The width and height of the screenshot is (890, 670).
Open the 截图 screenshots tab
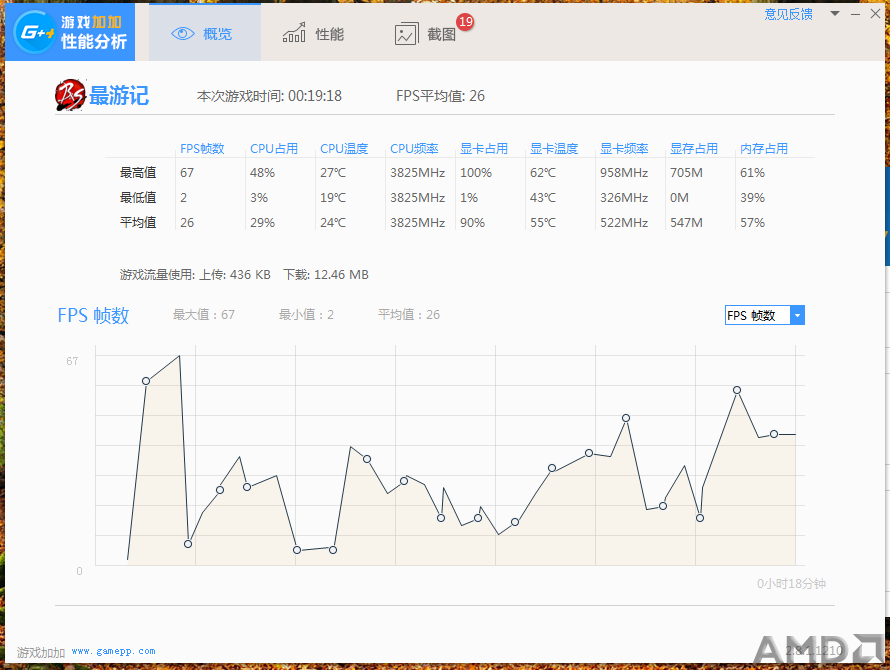click(426, 34)
